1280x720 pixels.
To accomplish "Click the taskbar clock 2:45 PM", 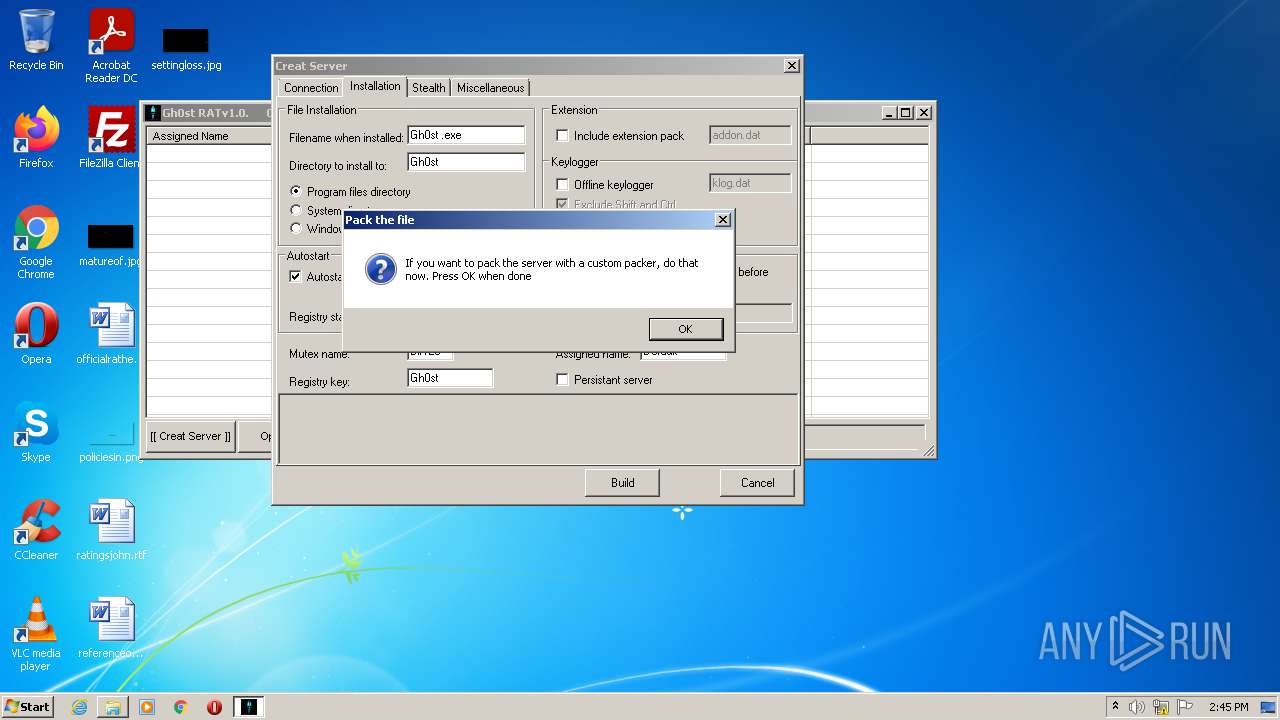I will (1228, 707).
